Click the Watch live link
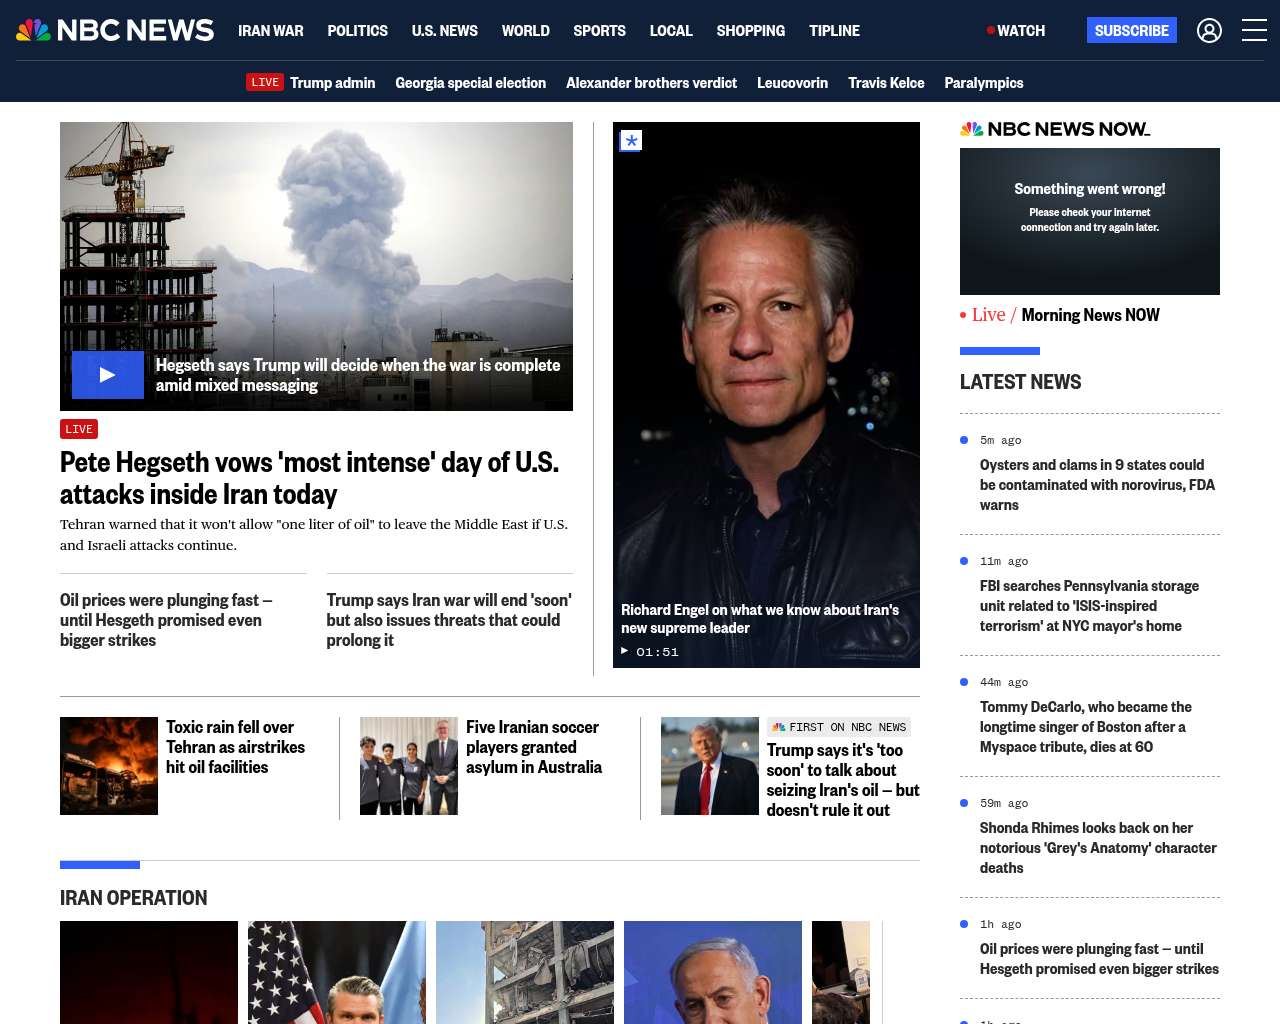Viewport: 1280px width, 1024px height. [1016, 31]
